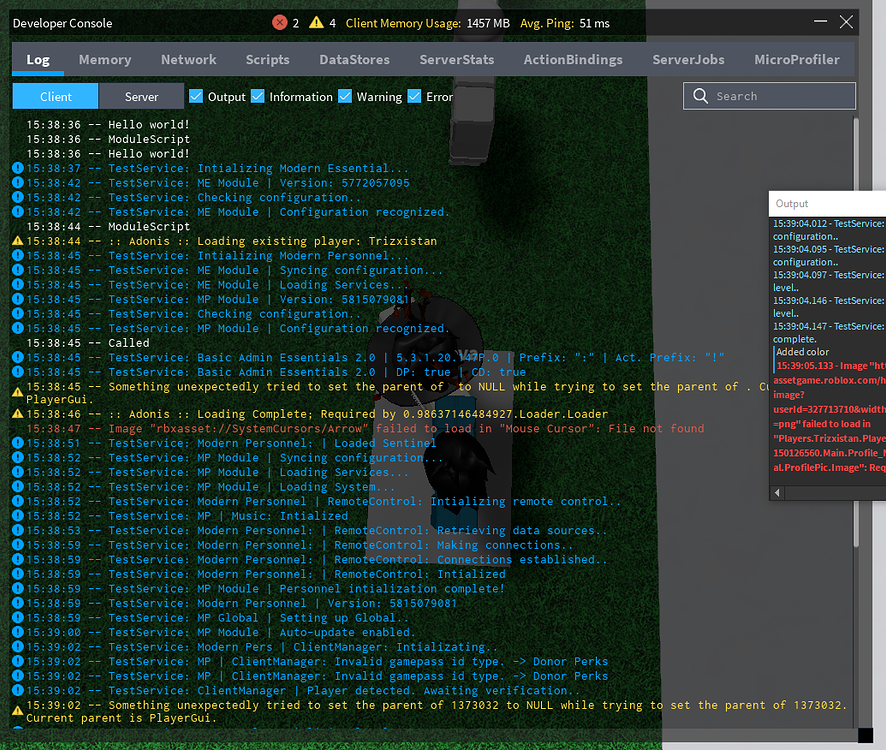886x750 pixels.
Task: Click the search magnifier icon
Action: pos(701,96)
